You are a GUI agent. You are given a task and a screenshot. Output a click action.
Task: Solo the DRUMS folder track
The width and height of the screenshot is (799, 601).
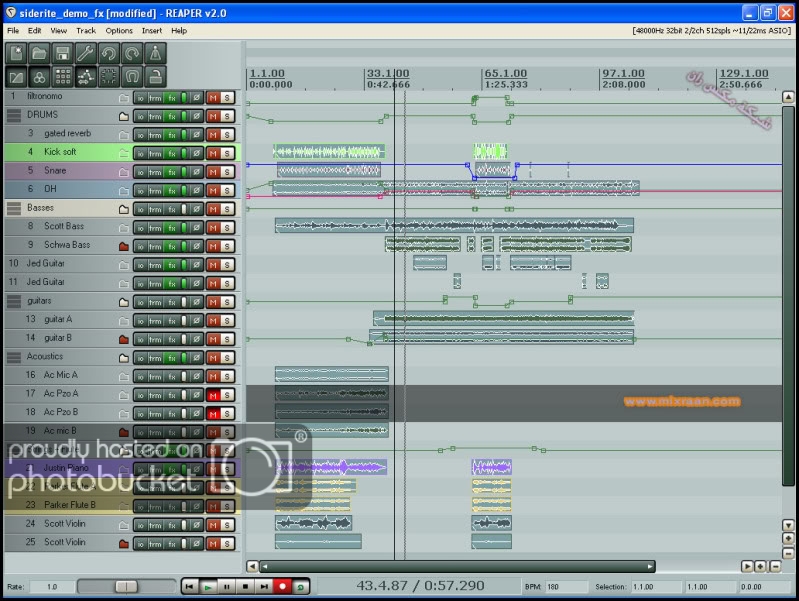pyautogui.click(x=227, y=116)
